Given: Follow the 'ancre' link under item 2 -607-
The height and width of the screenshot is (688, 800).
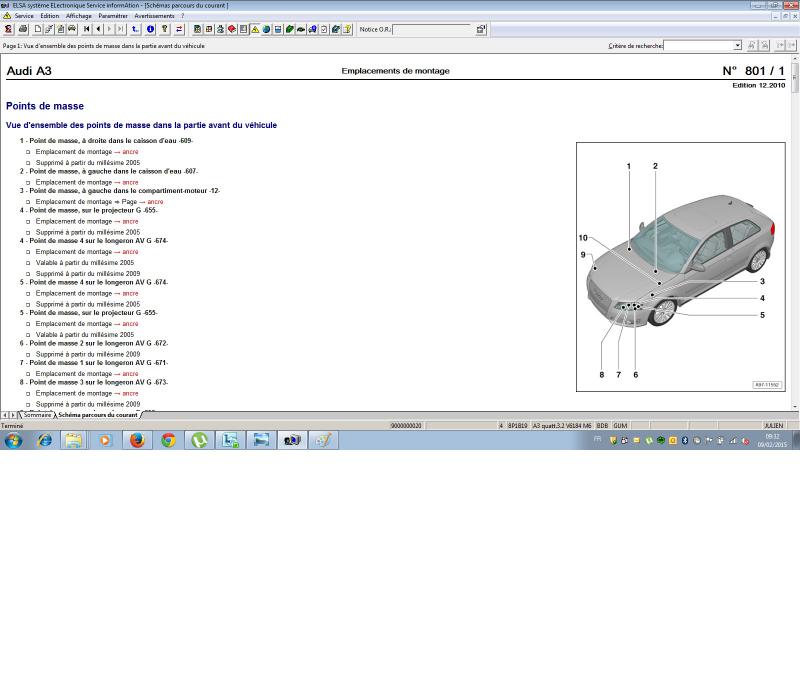Looking at the screenshot, I should 130,182.
